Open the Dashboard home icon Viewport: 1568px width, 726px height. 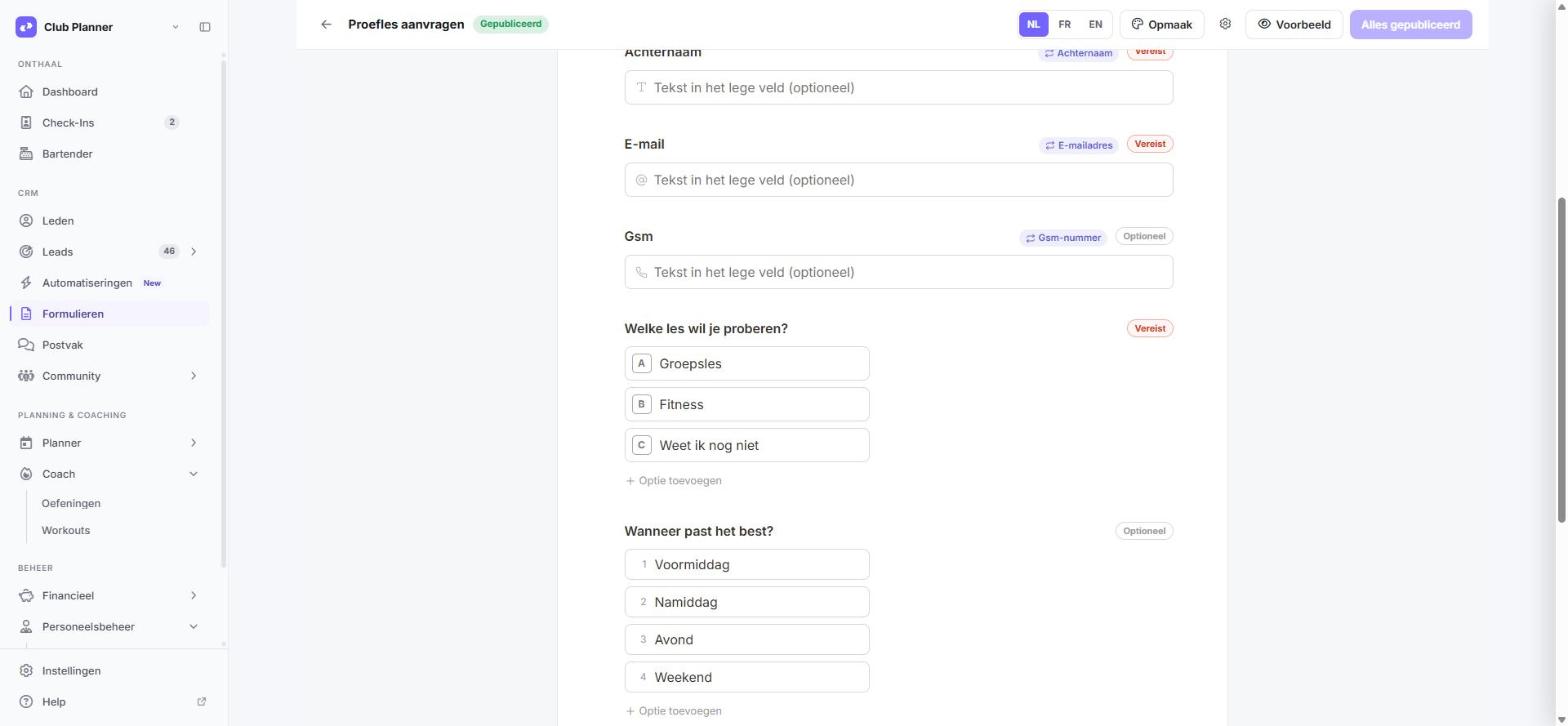pos(26,92)
